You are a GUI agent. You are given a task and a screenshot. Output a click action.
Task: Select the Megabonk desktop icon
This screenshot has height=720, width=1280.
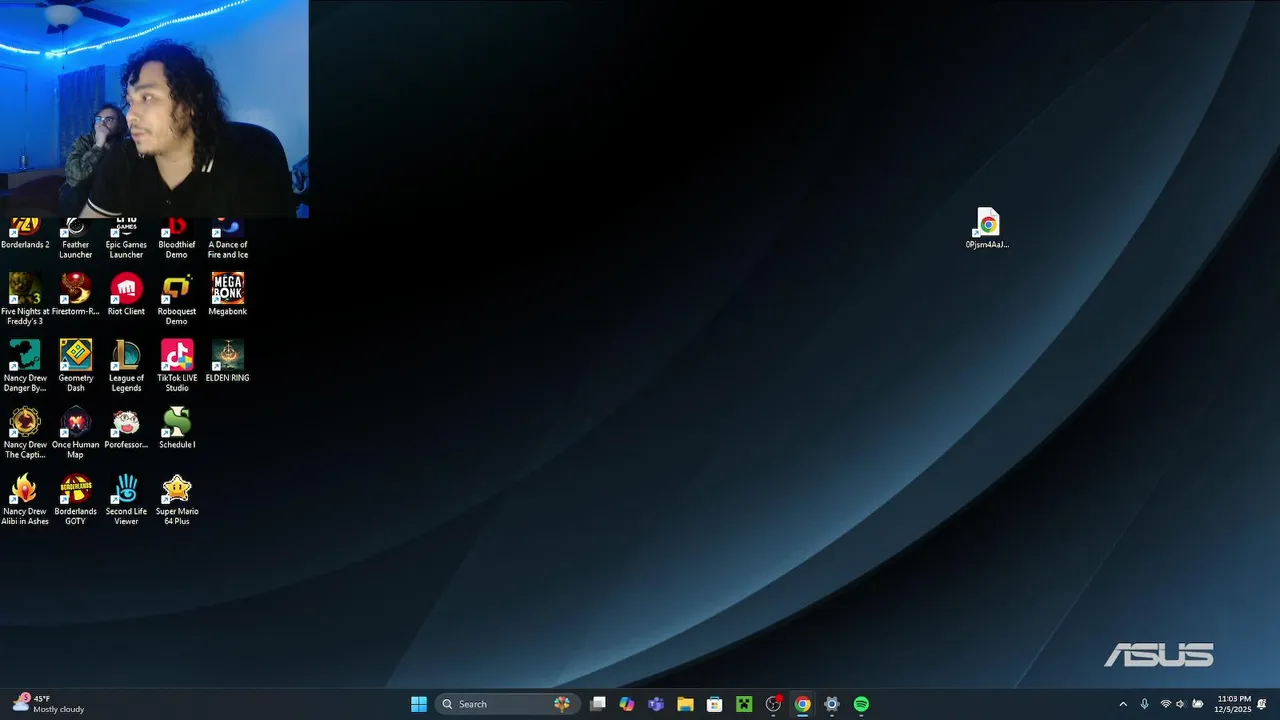pyautogui.click(x=228, y=295)
